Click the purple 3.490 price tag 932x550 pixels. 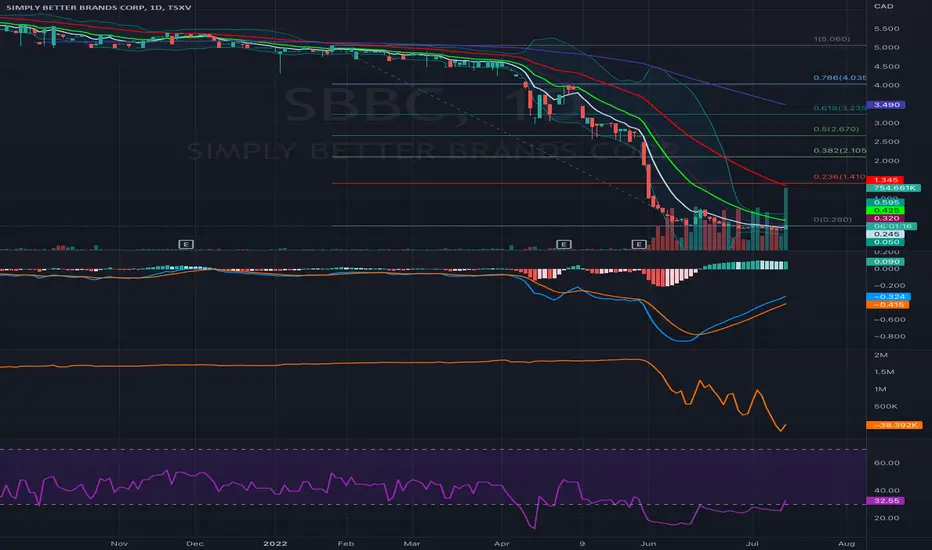point(886,105)
